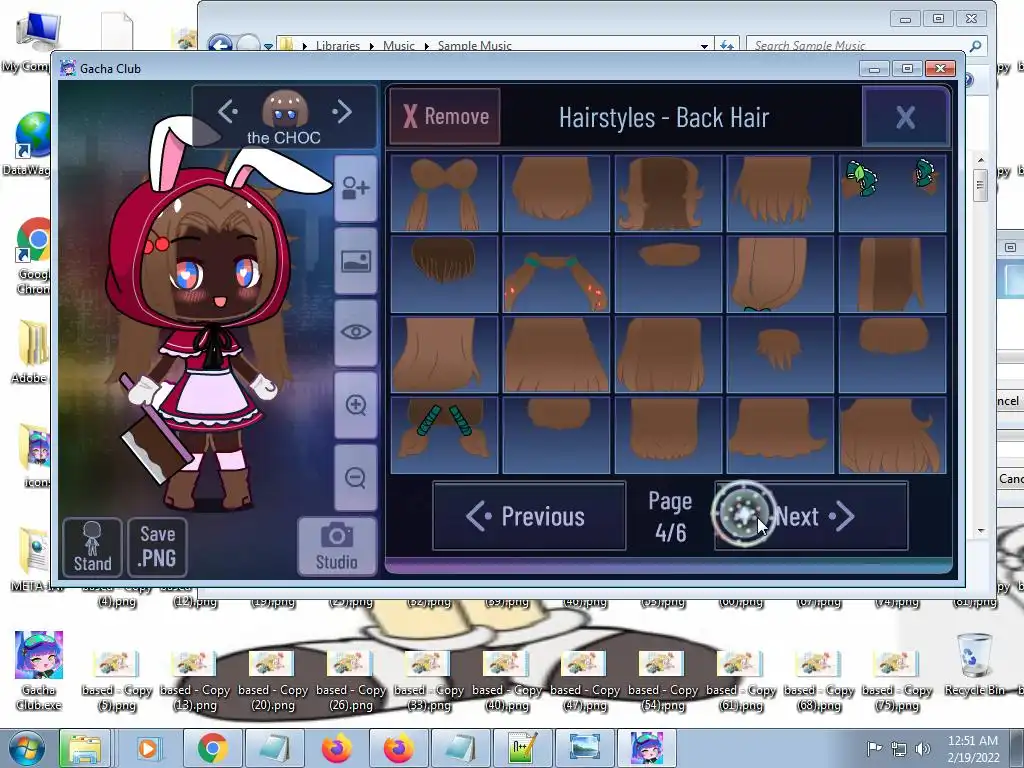Toggle the eye visibility button
This screenshot has width=1024, height=768.
pyautogui.click(x=355, y=332)
